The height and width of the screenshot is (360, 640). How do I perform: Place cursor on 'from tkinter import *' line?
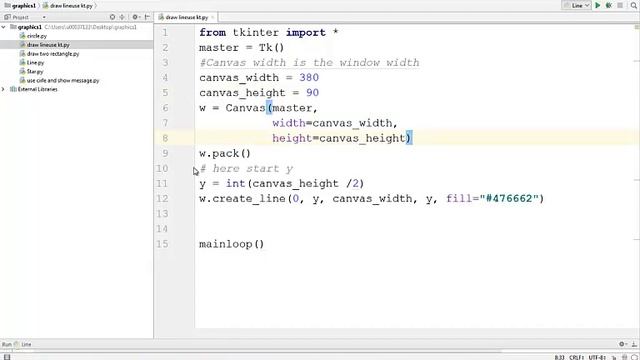coord(269,32)
